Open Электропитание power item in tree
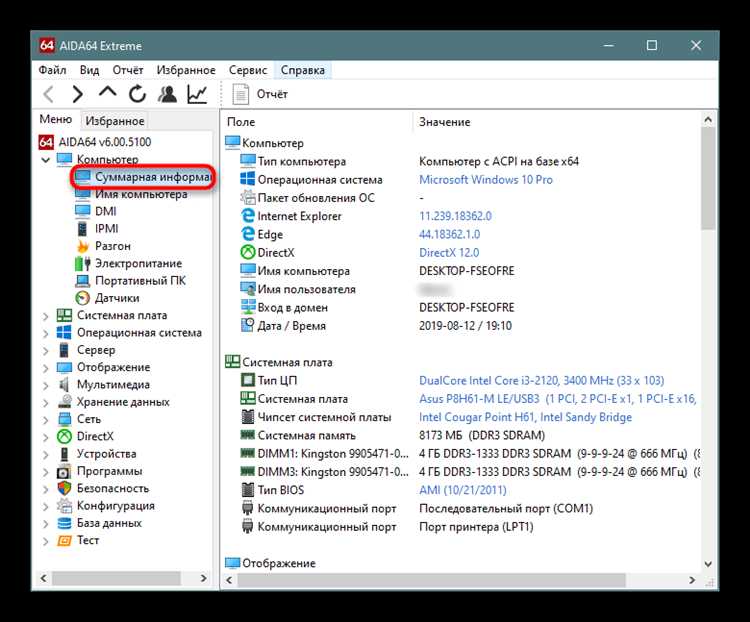 [x=138, y=263]
